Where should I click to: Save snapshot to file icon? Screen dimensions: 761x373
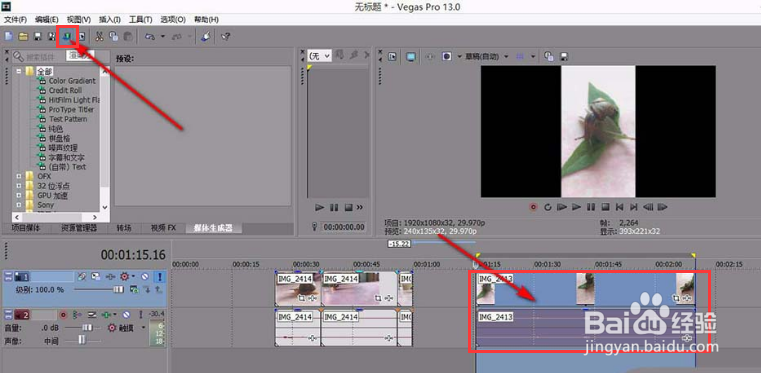pyautogui.click(x=563, y=57)
